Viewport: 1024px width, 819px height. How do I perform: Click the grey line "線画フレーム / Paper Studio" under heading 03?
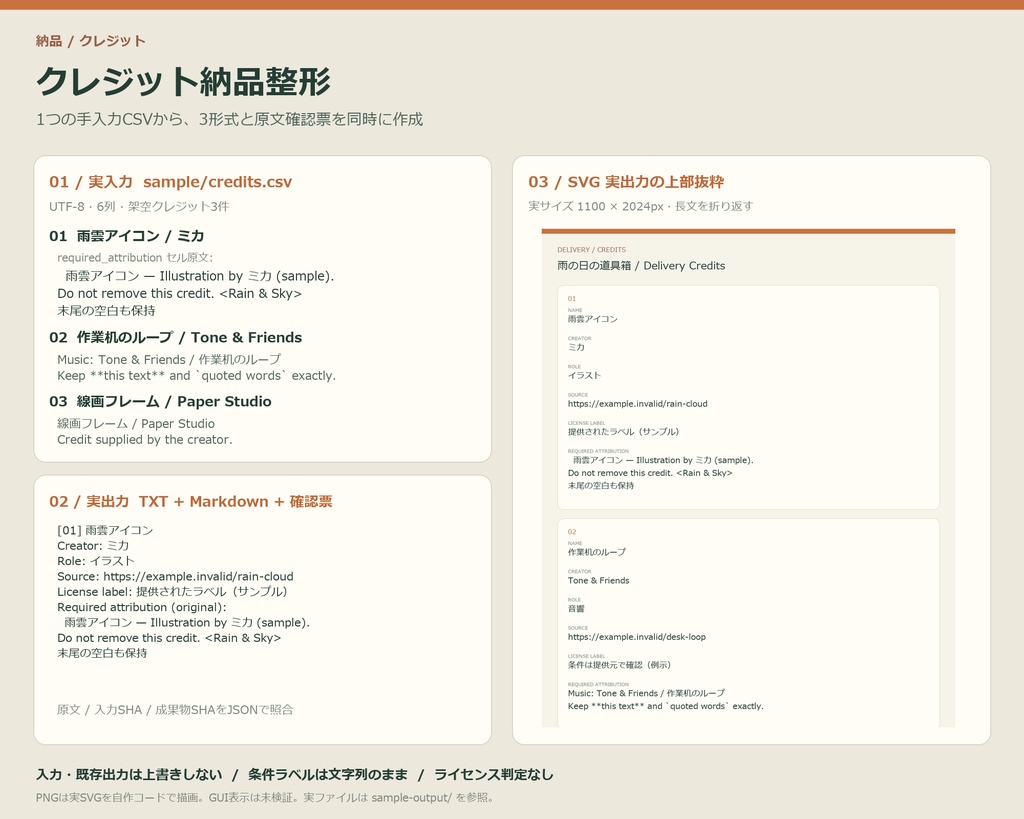[136, 423]
